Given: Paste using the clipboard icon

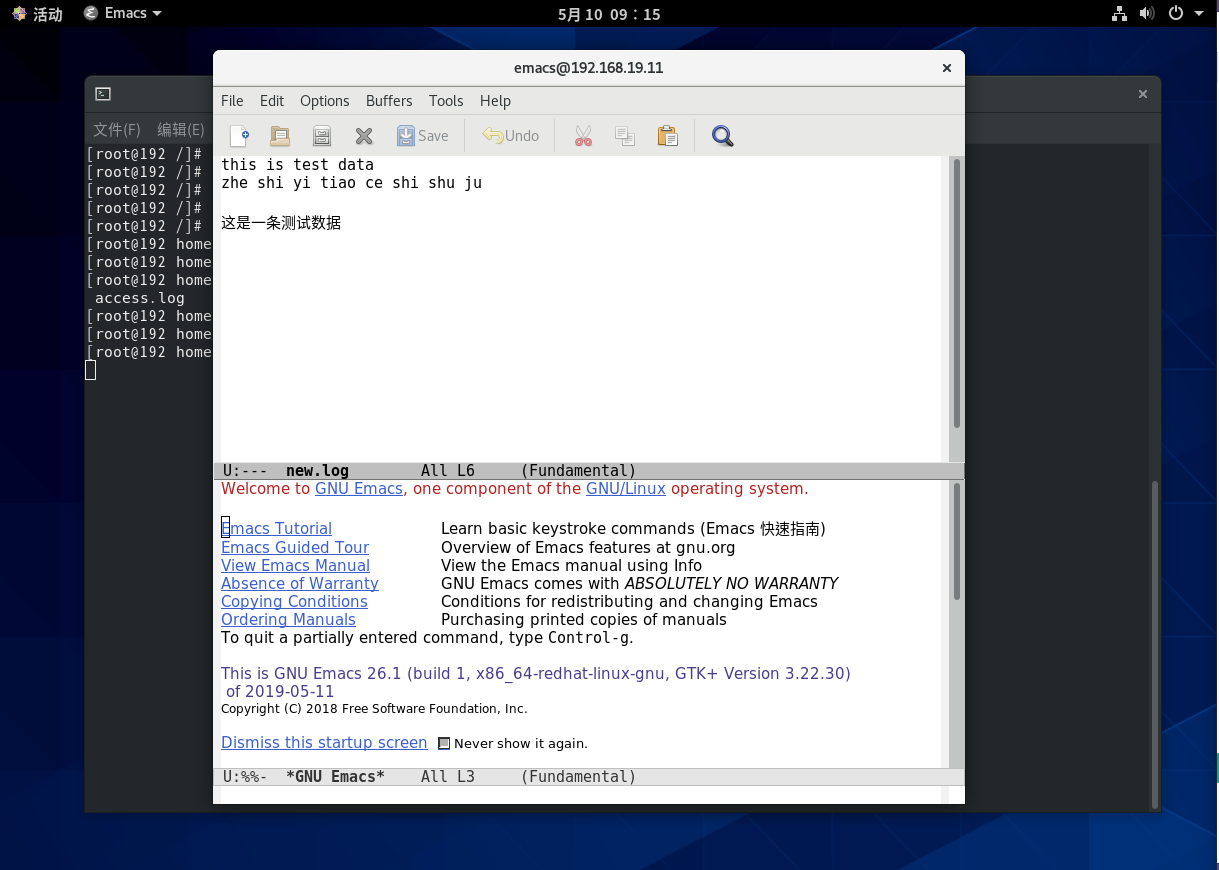Looking at the screenshot, I should (667, 136).
